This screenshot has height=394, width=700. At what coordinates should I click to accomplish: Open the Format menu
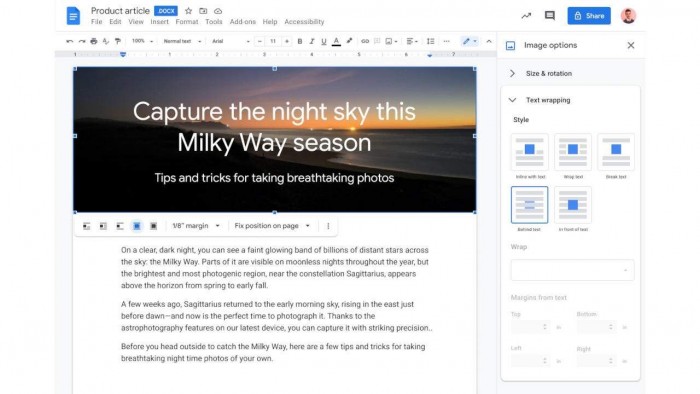[187, 21]
